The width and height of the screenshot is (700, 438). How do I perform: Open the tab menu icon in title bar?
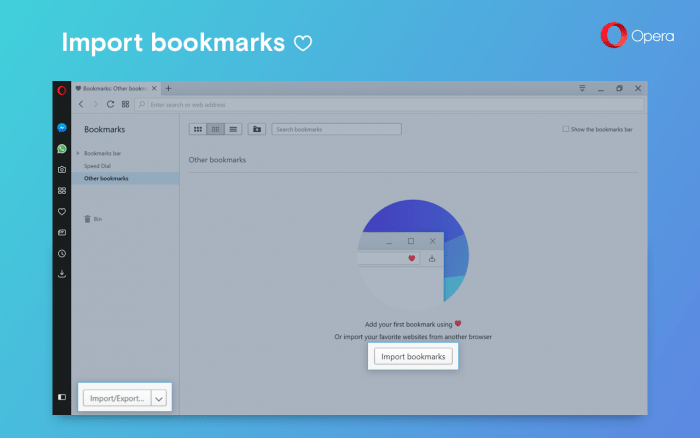coord(582,88)
